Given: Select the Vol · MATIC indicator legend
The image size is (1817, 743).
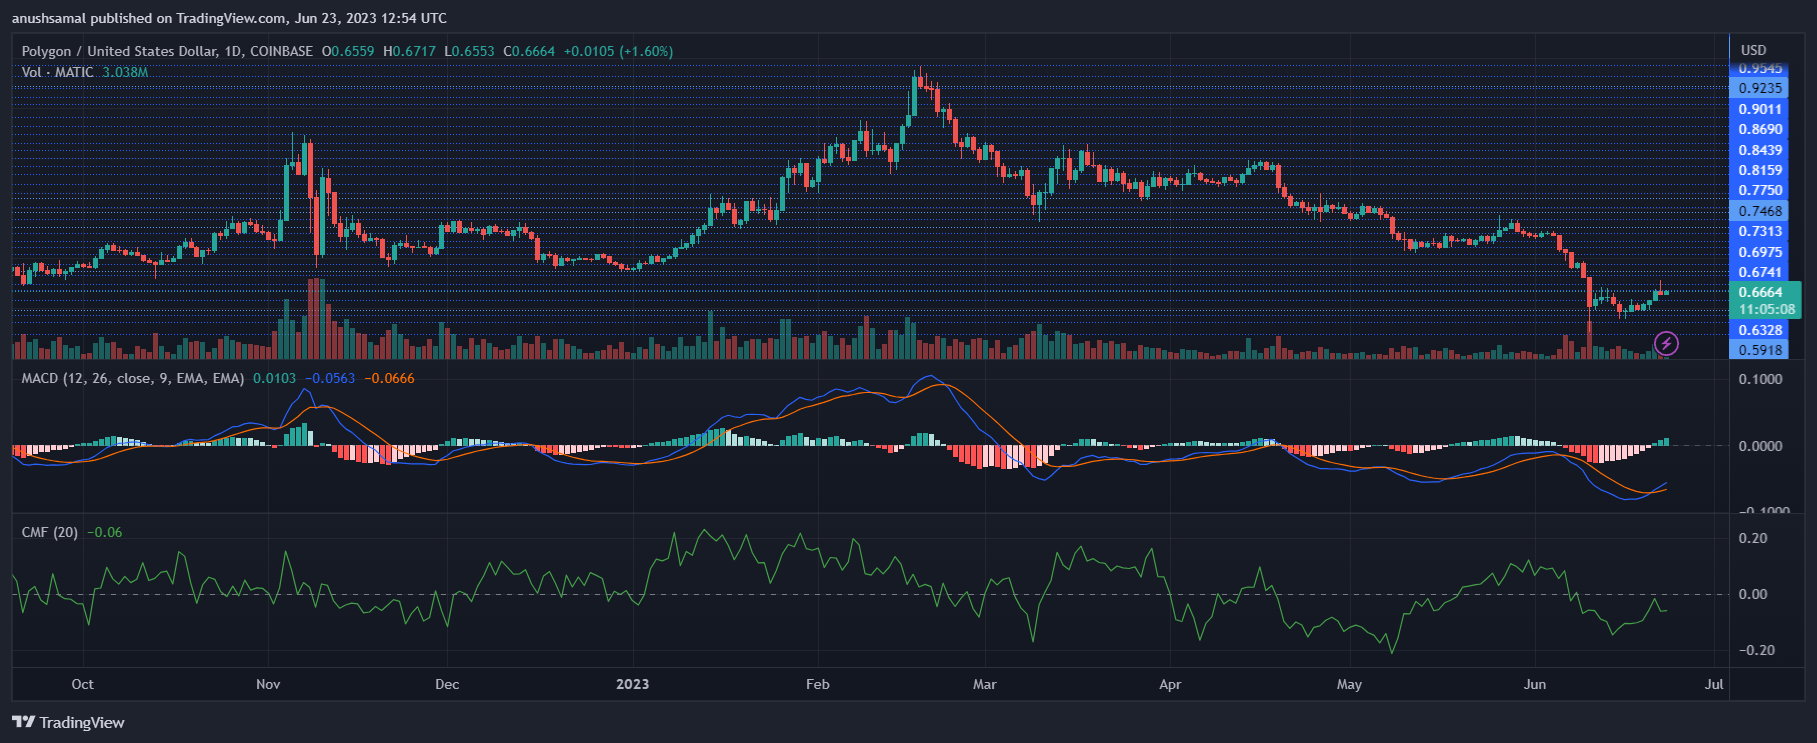Looking at the screenshot, I should (58, 72).
